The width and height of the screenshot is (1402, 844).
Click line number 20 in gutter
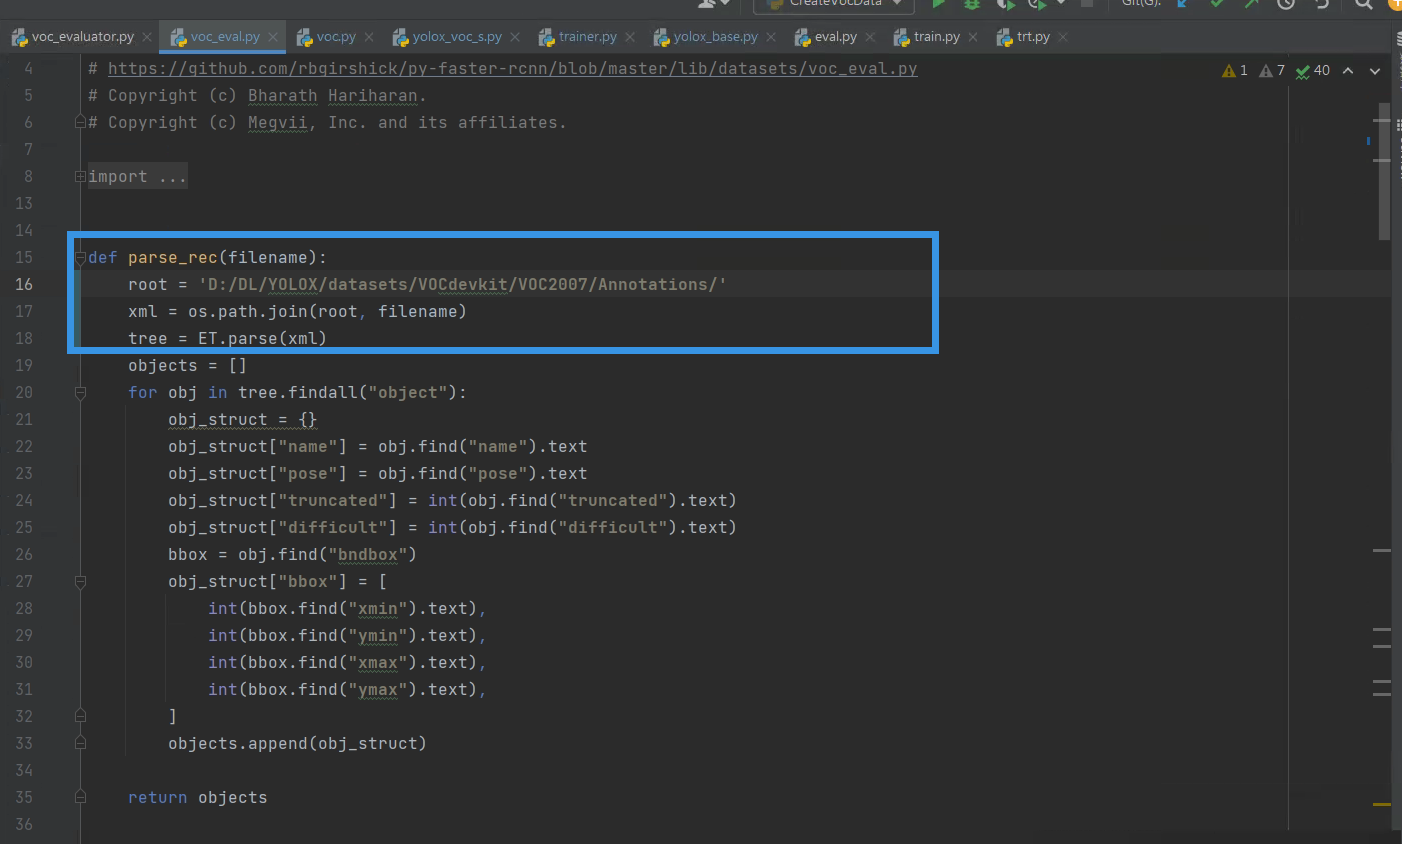click(24, 393)
